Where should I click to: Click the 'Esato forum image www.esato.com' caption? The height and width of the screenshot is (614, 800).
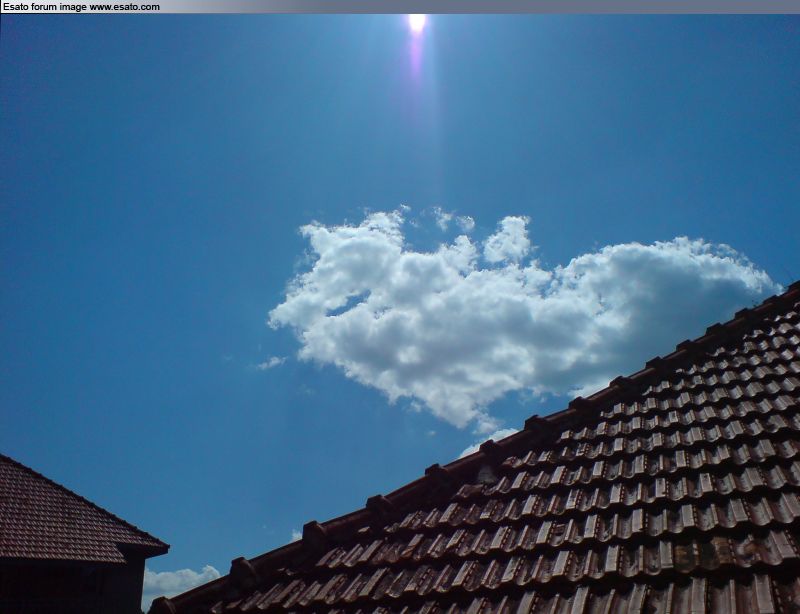[81, 7]
